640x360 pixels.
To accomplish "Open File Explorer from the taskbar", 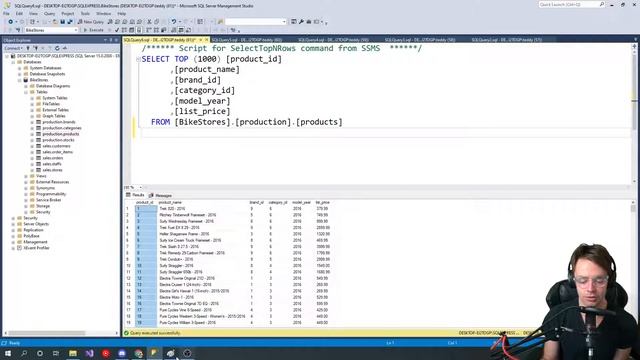I will point(73,353).
